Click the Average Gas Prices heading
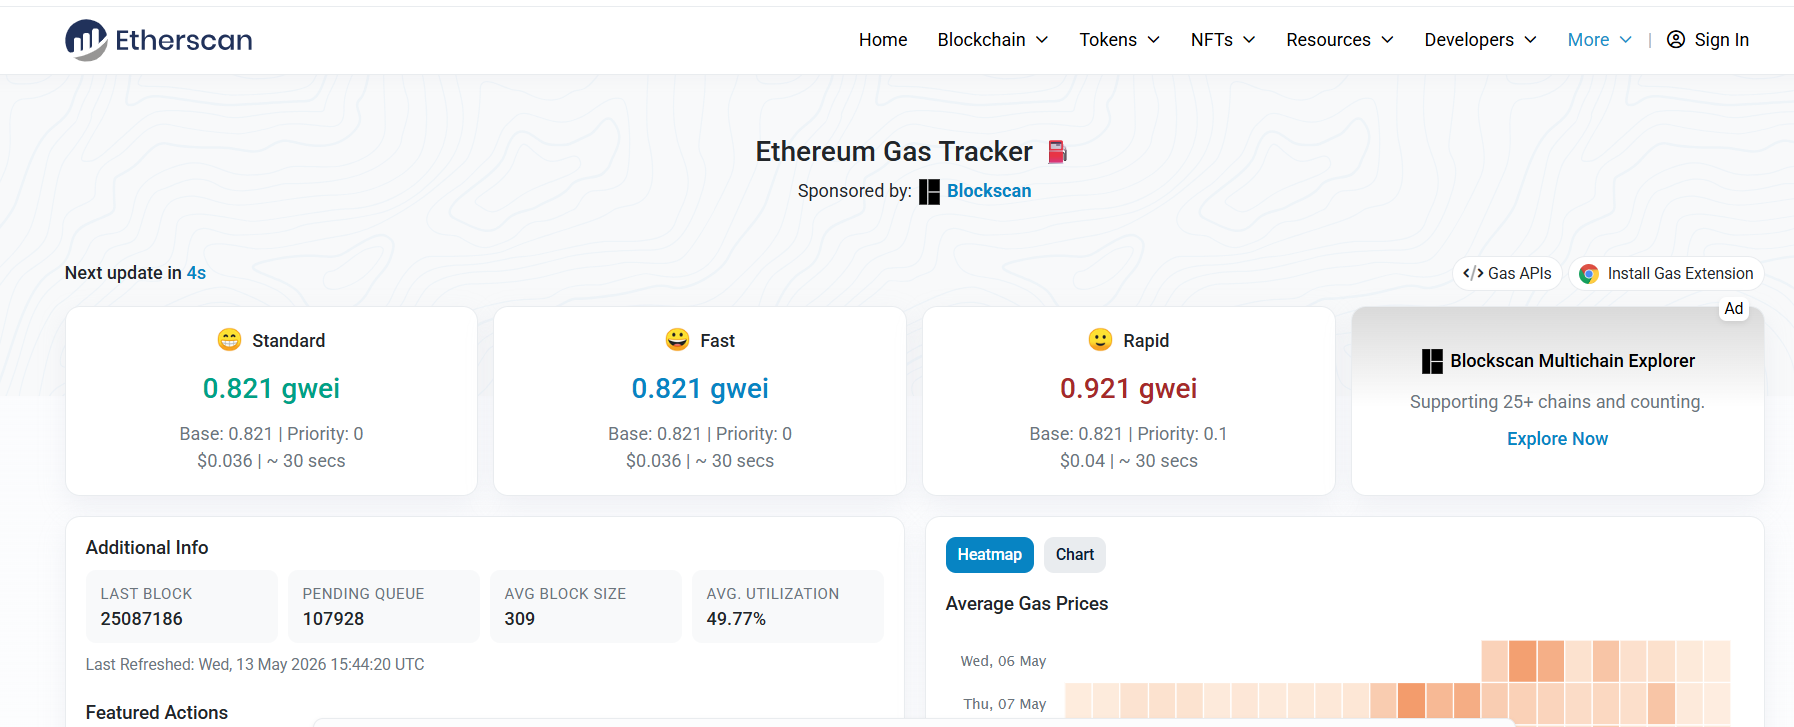Screen dimensions: 1794x727 point(1027,604)
